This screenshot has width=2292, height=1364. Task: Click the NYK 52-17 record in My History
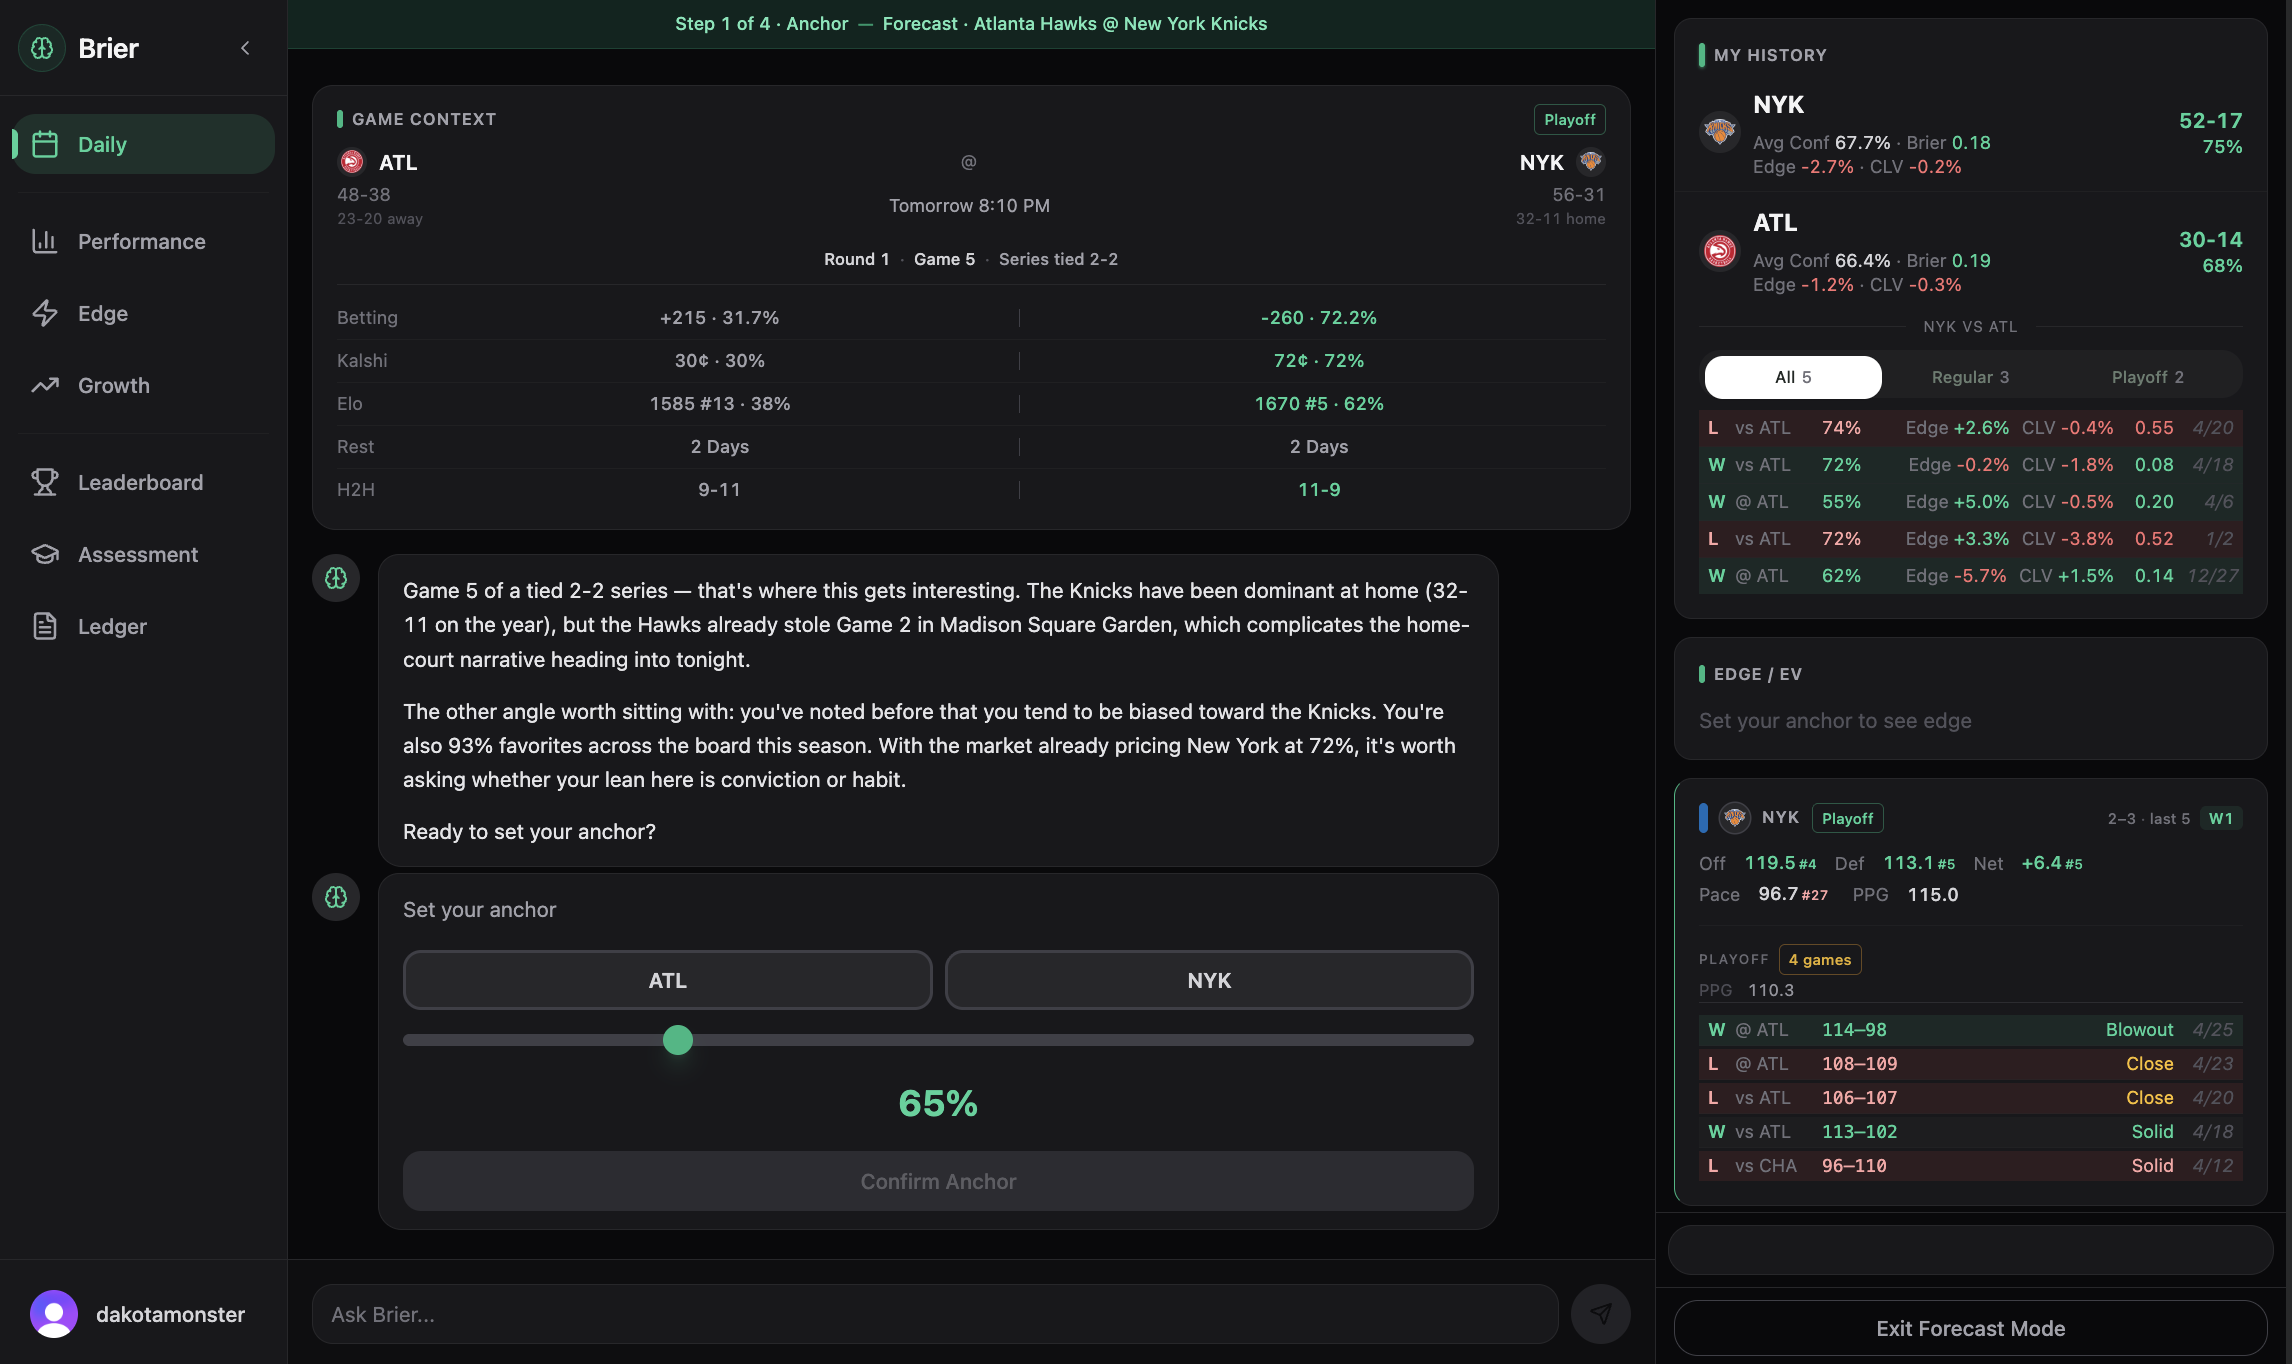pos(2210,121)
